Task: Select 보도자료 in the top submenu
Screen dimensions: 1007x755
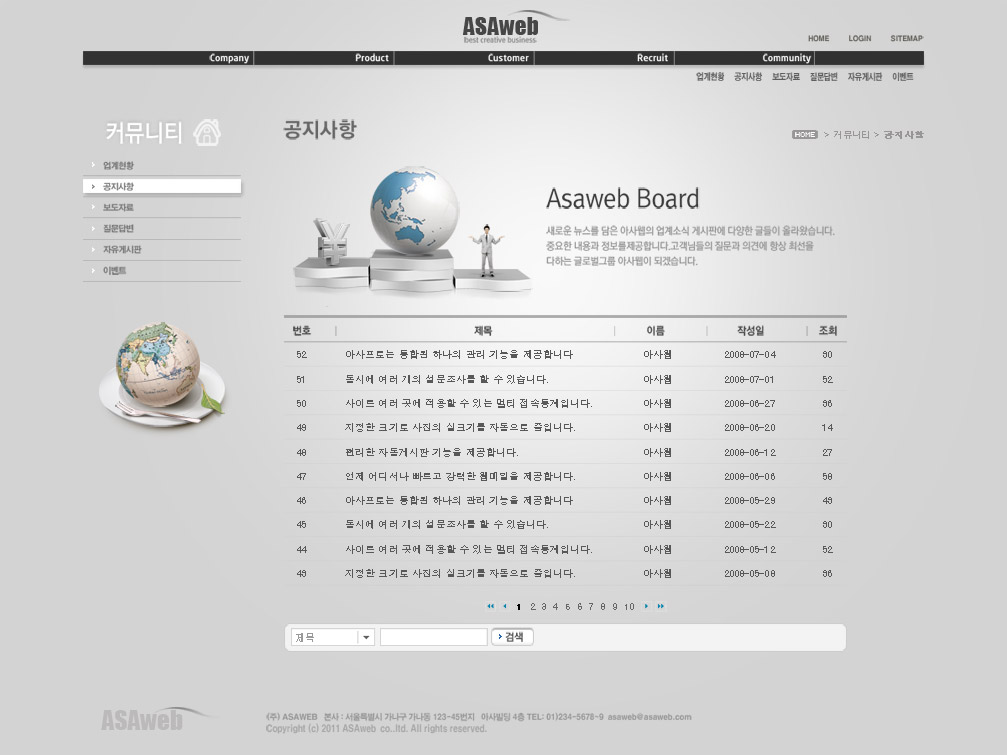Action: point(785,77)
